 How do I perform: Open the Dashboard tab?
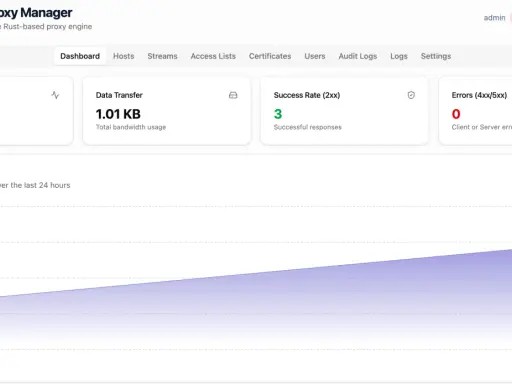(x=80, y=56)
